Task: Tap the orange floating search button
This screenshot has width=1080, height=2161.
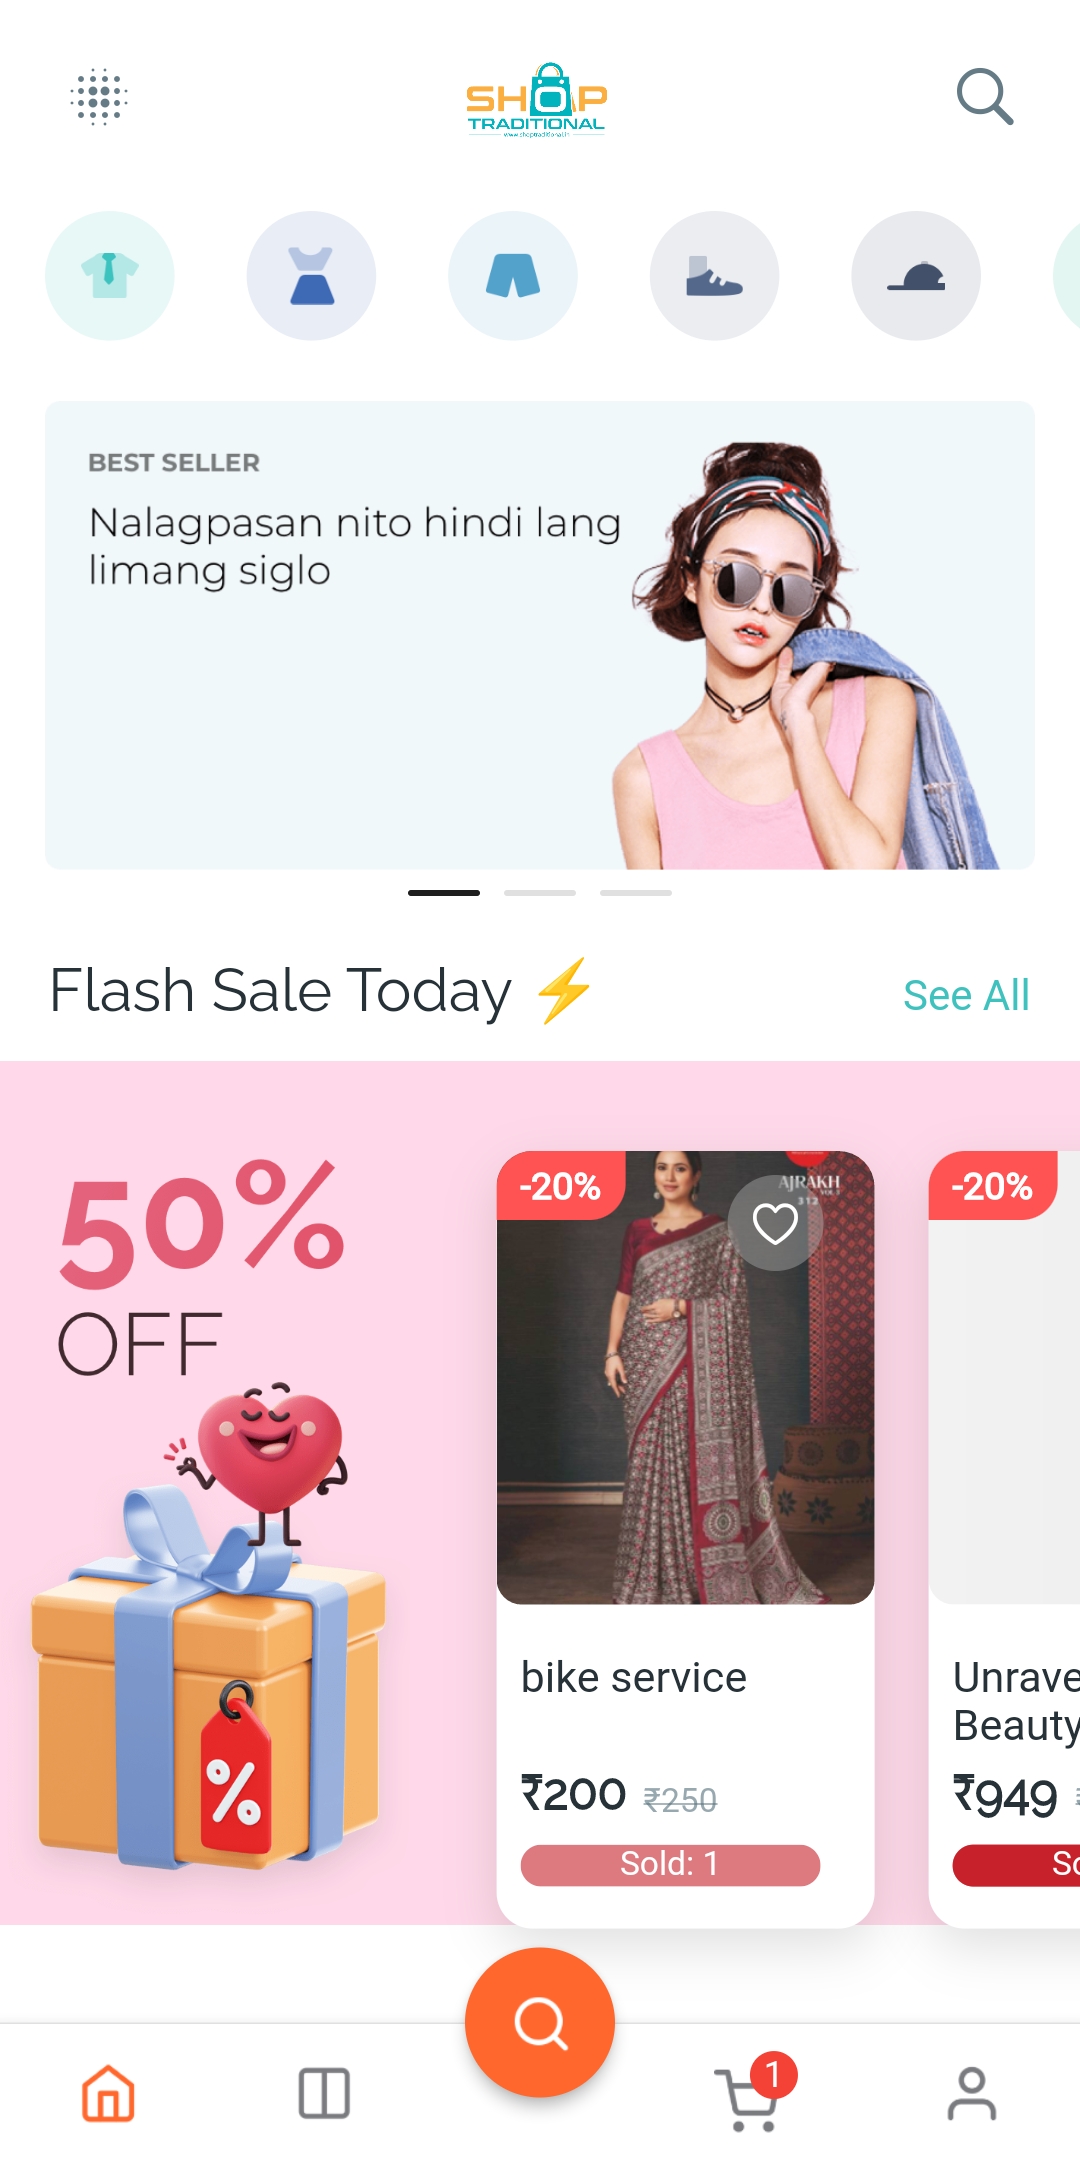Action: [x=540, y=2022]
